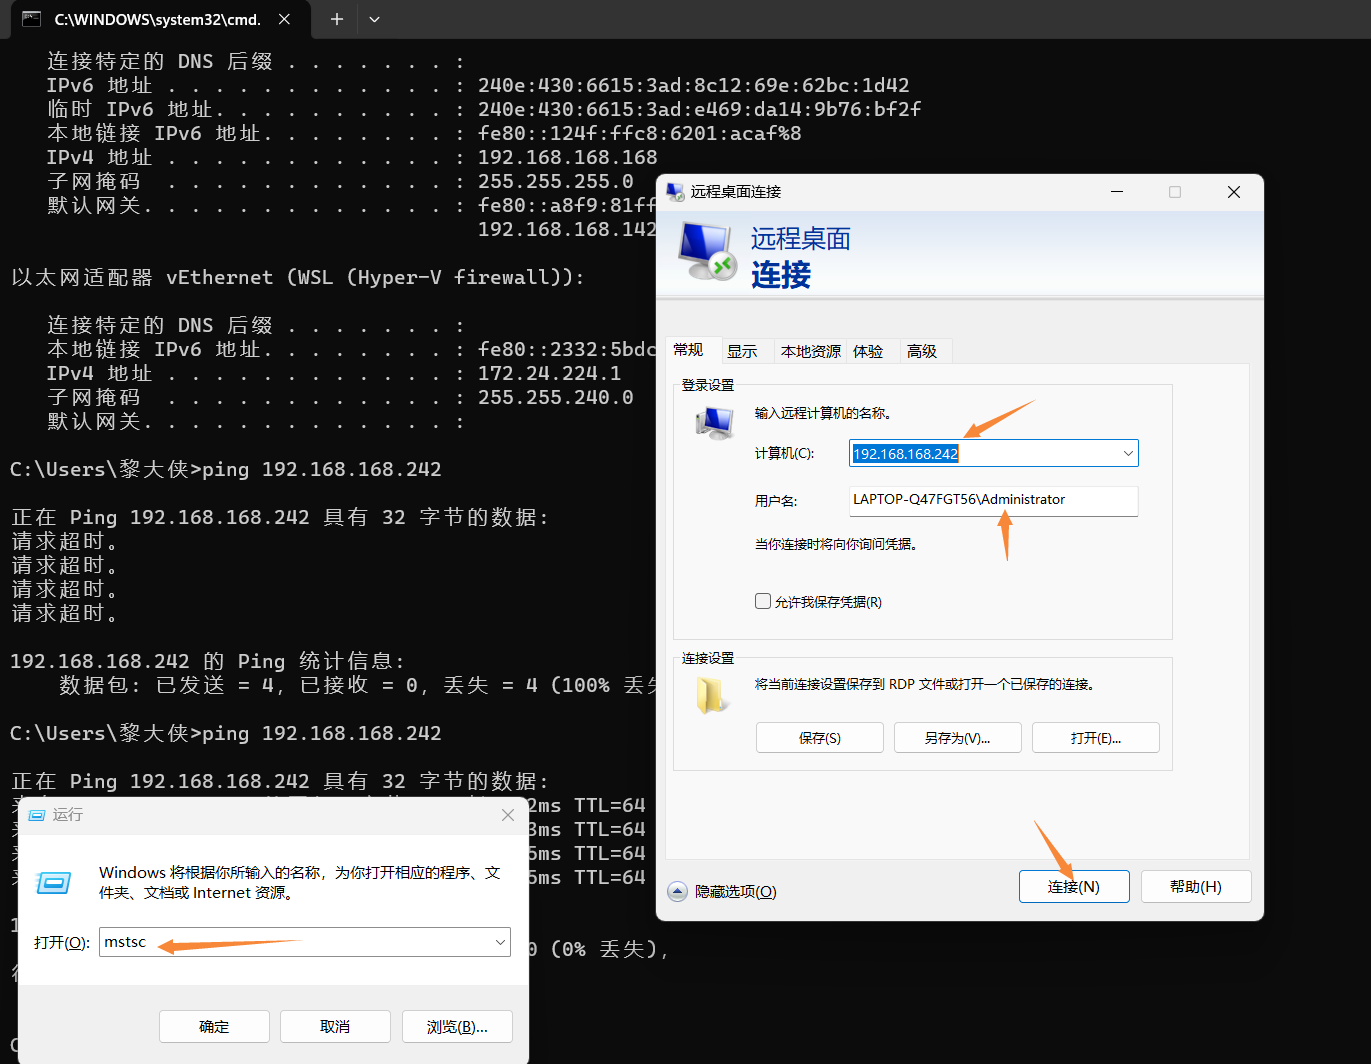Screen dimensions: 1371x1064
Task: Open the 本地资源 tab
Action: tap(811, 351)
